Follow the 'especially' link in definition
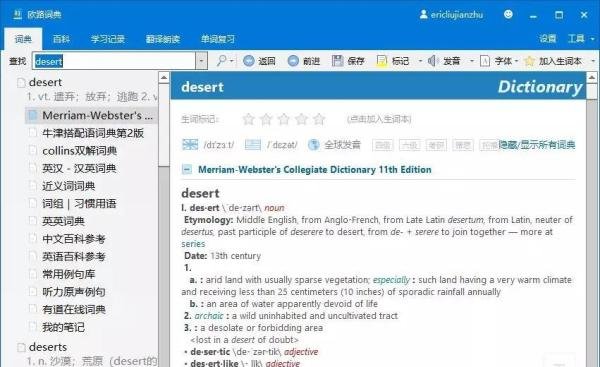The image size is (600, 367). click(x=391, y=280)
